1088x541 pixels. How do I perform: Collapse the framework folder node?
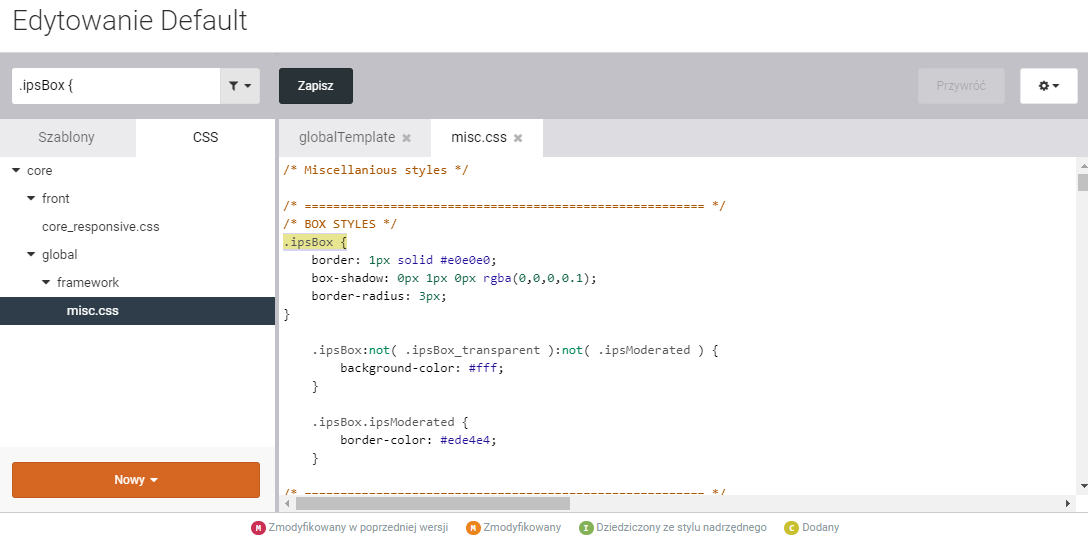tap(46, 283)
